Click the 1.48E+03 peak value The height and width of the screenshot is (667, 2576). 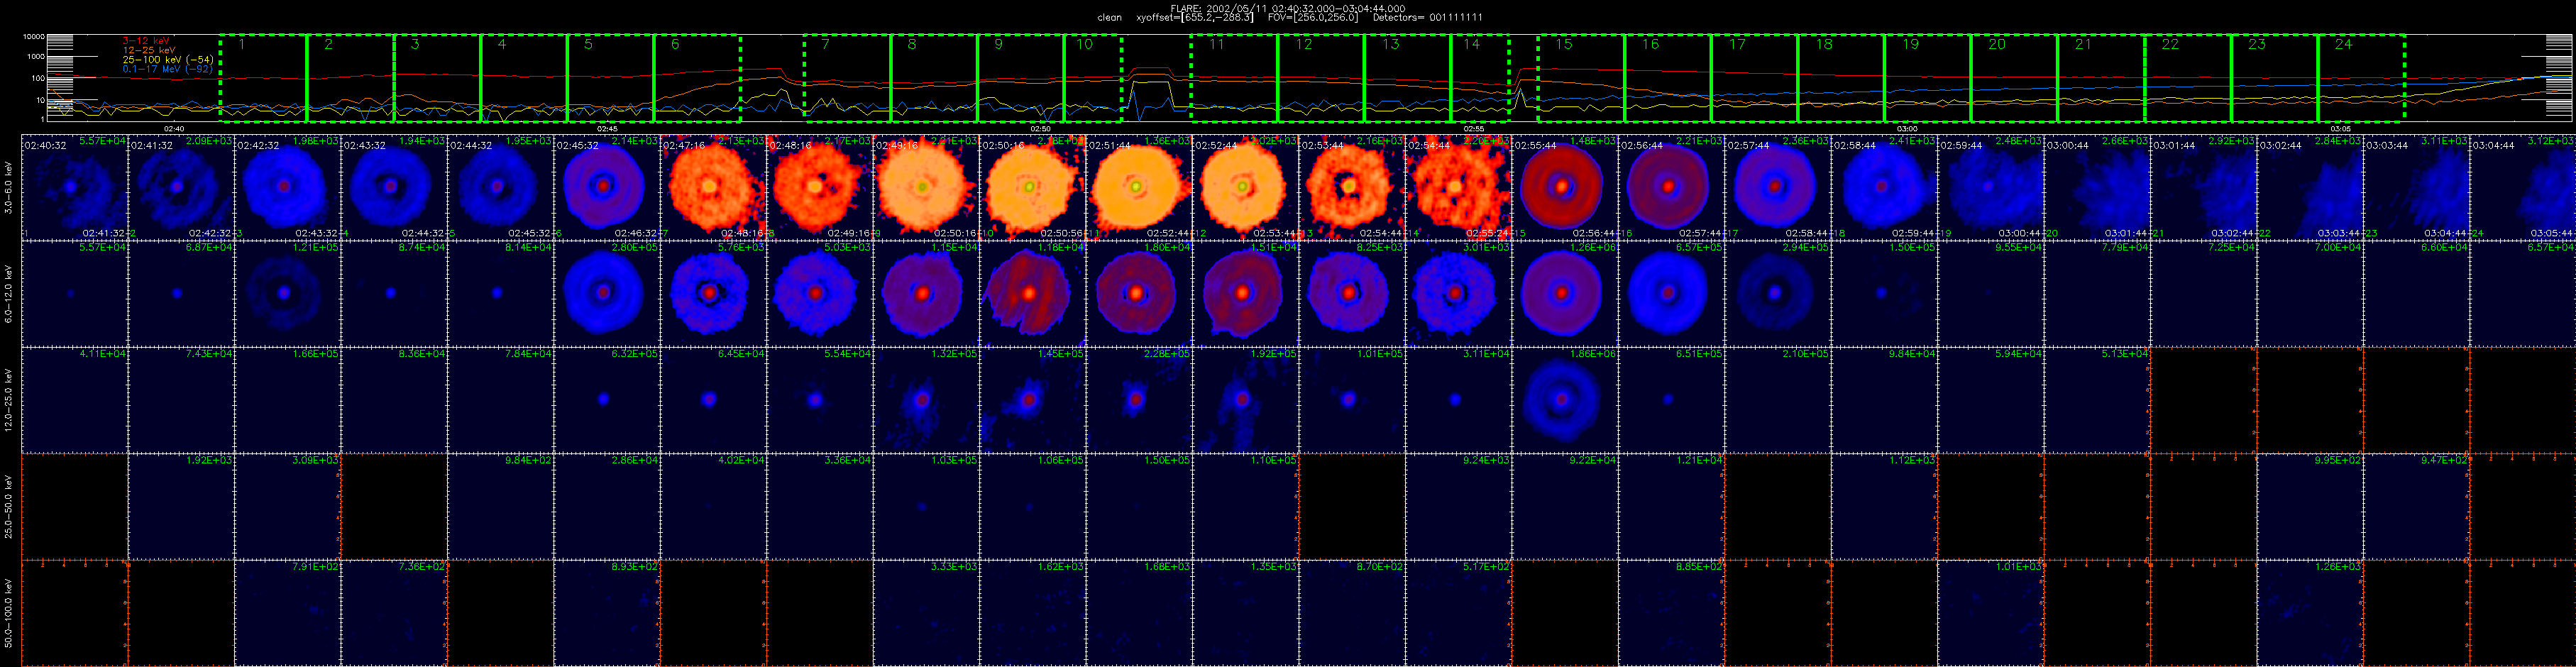pyautogui.click(x=1594, y=141)
